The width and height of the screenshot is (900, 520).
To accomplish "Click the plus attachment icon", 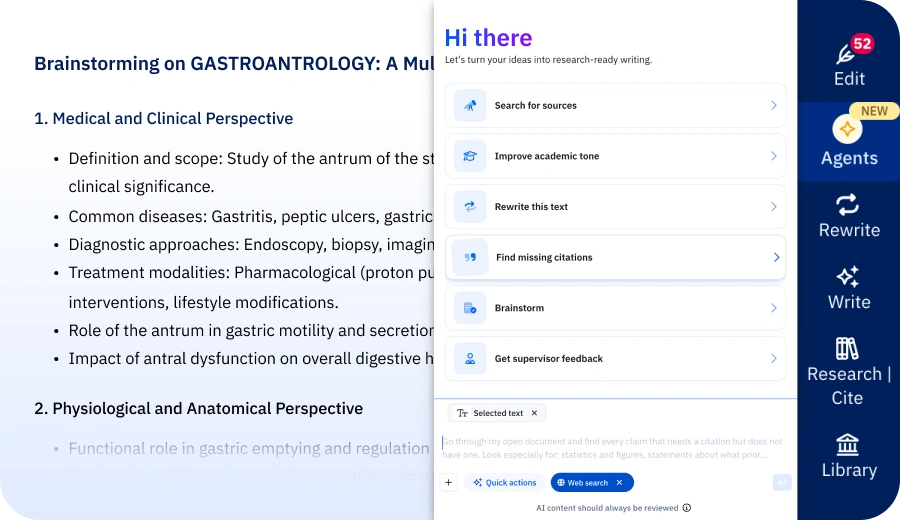I will tap(449, 483).
